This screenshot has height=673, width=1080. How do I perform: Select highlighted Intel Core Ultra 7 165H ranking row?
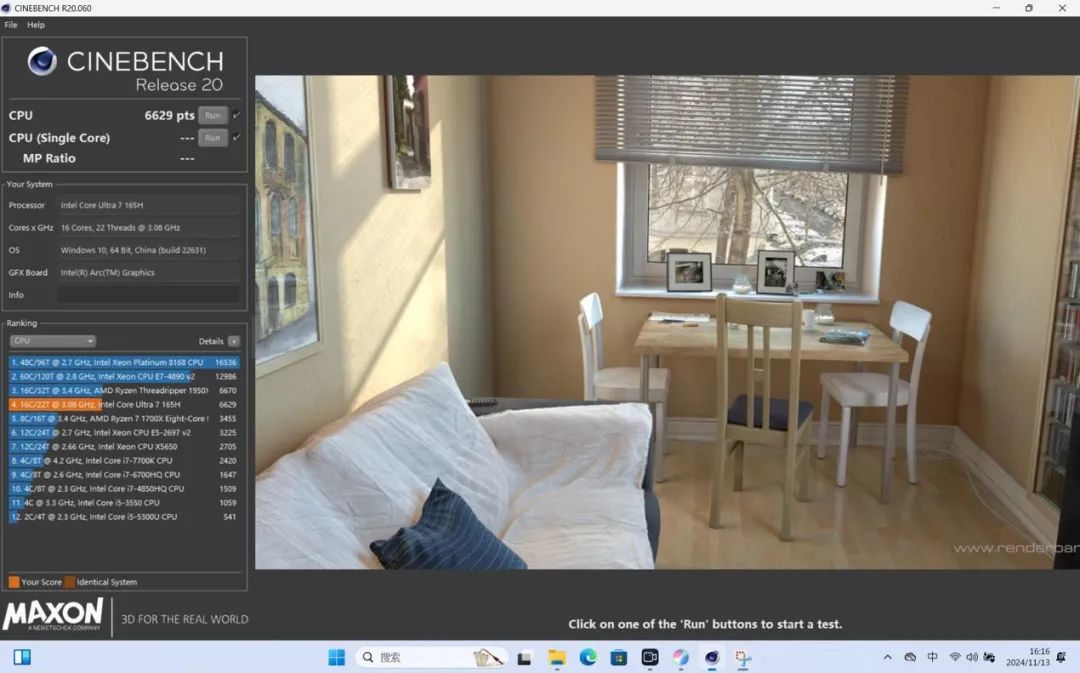(124, 404)
